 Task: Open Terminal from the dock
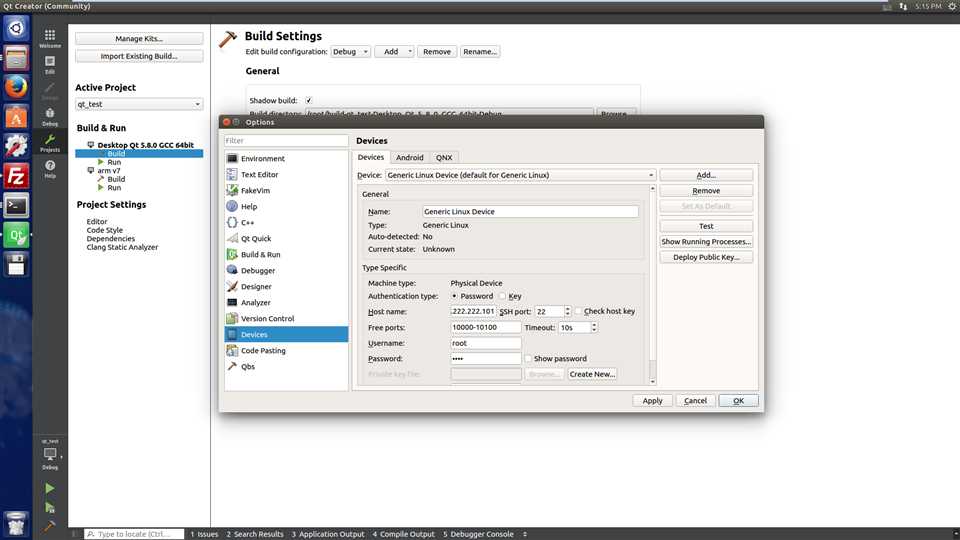16,206
